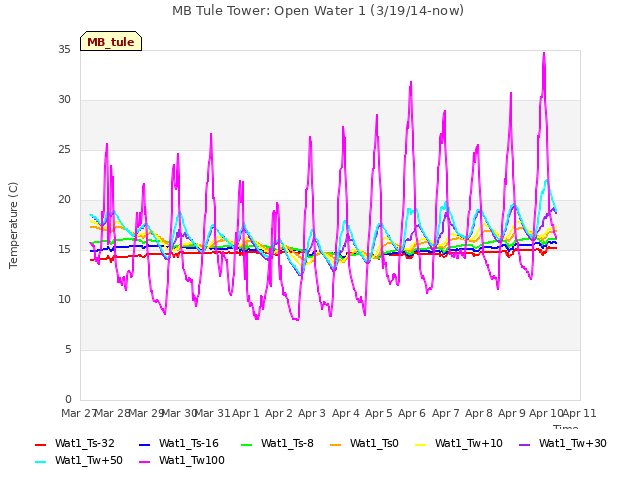Click the Apr 8 x-axis label
The height and width of the screenshot is (480, 640).
[479, 413]
